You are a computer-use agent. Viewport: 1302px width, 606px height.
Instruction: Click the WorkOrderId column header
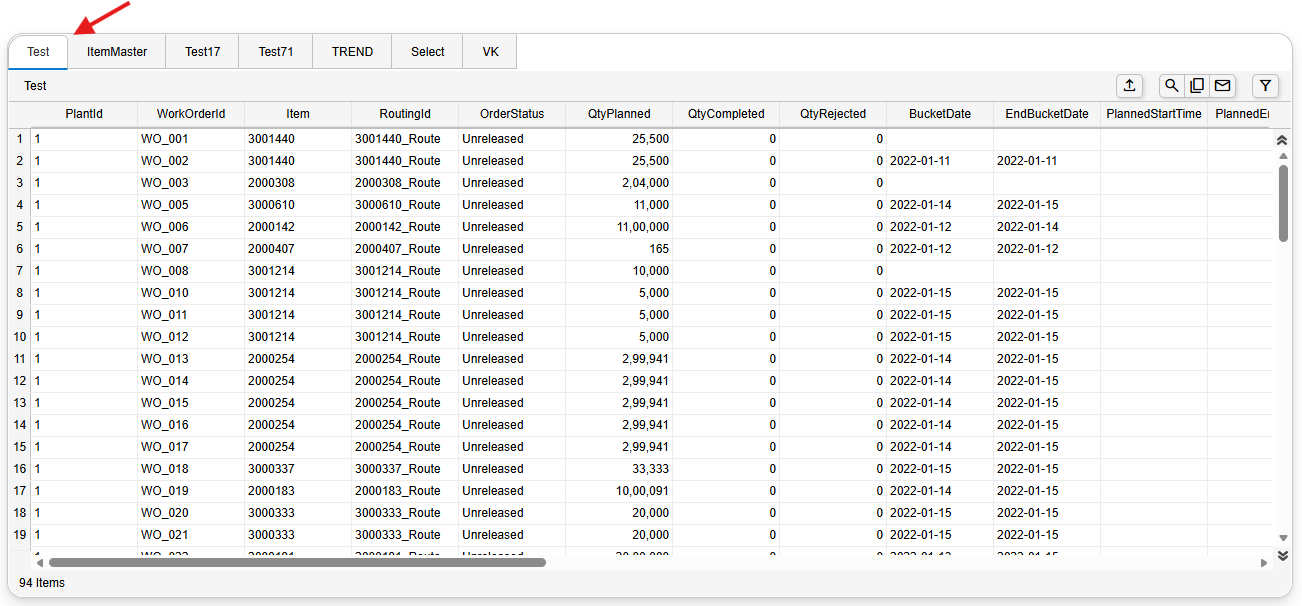(x=191, y=114)
